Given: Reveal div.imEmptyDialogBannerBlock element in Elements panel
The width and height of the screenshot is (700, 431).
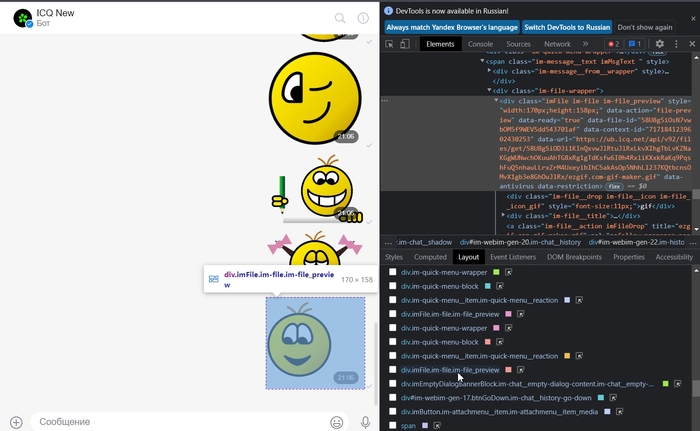Looking at the screenshot, I should [678, 384].
